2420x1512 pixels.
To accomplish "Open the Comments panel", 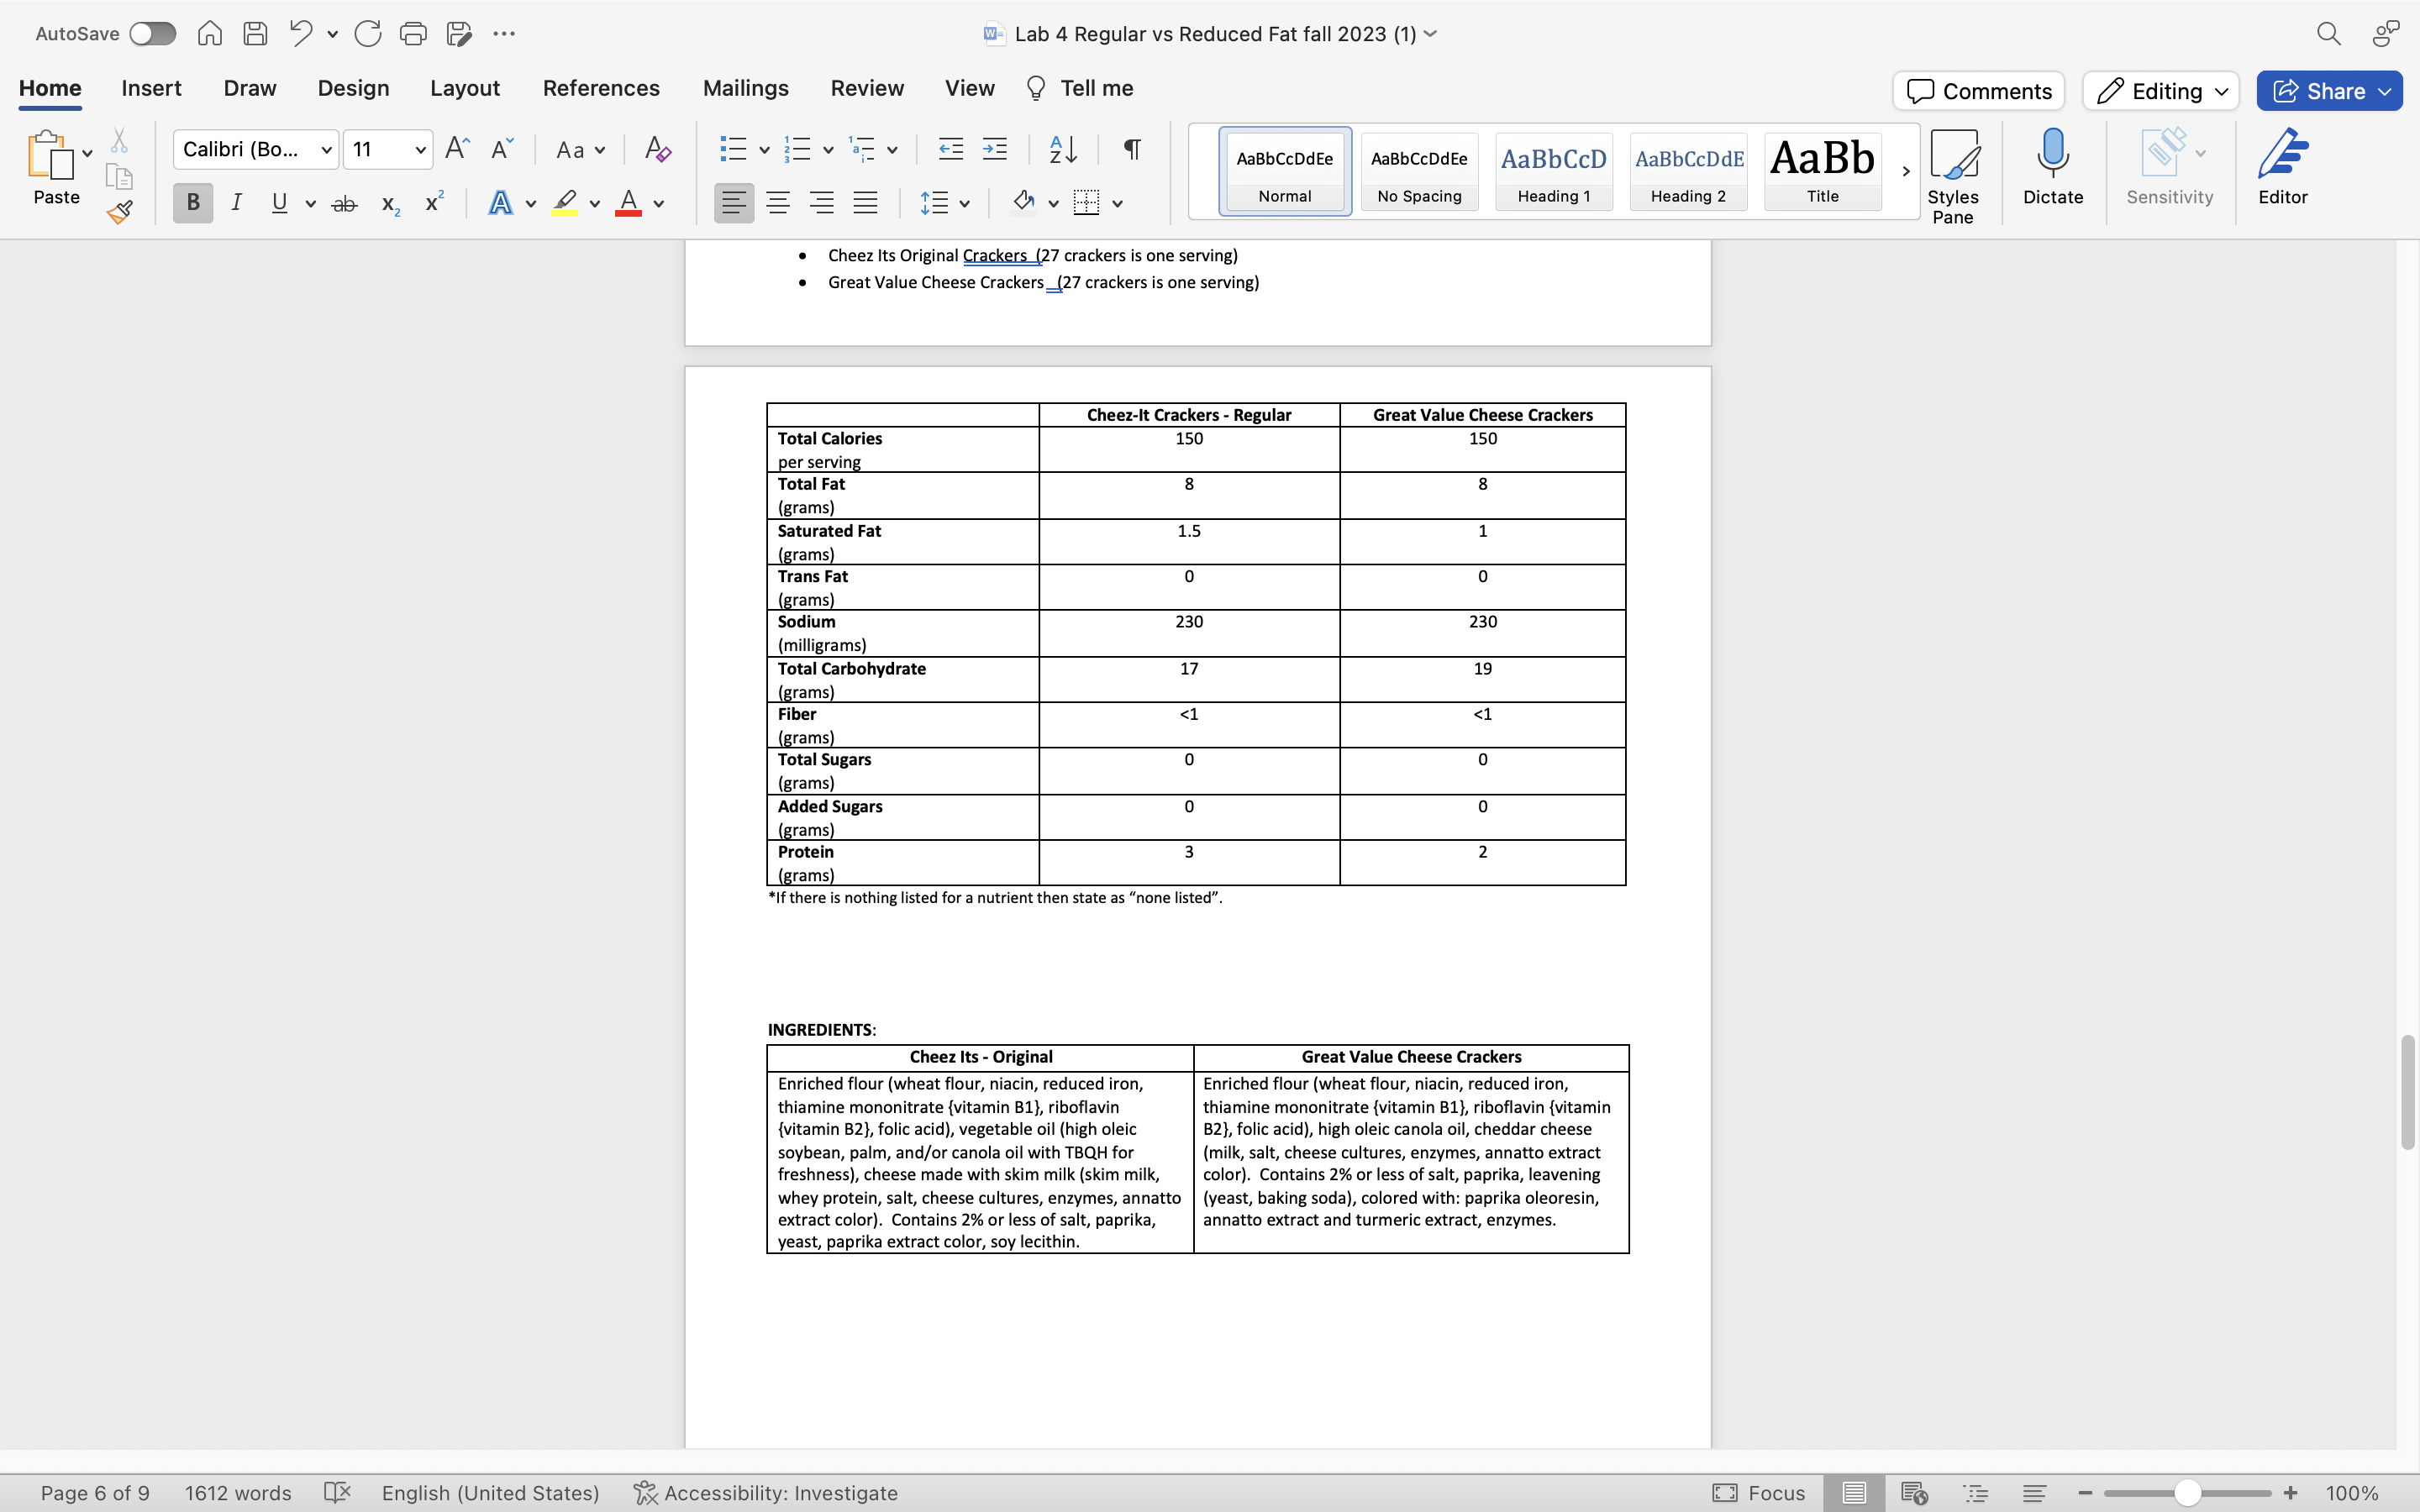I will (x=1977, y=90).
